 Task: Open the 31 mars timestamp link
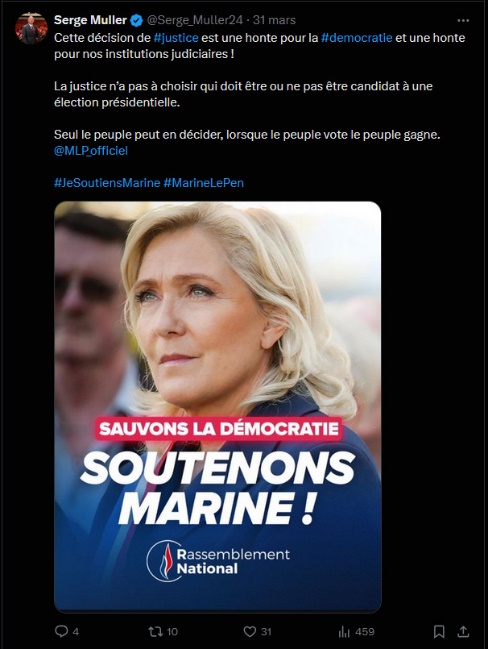[274, 20]
